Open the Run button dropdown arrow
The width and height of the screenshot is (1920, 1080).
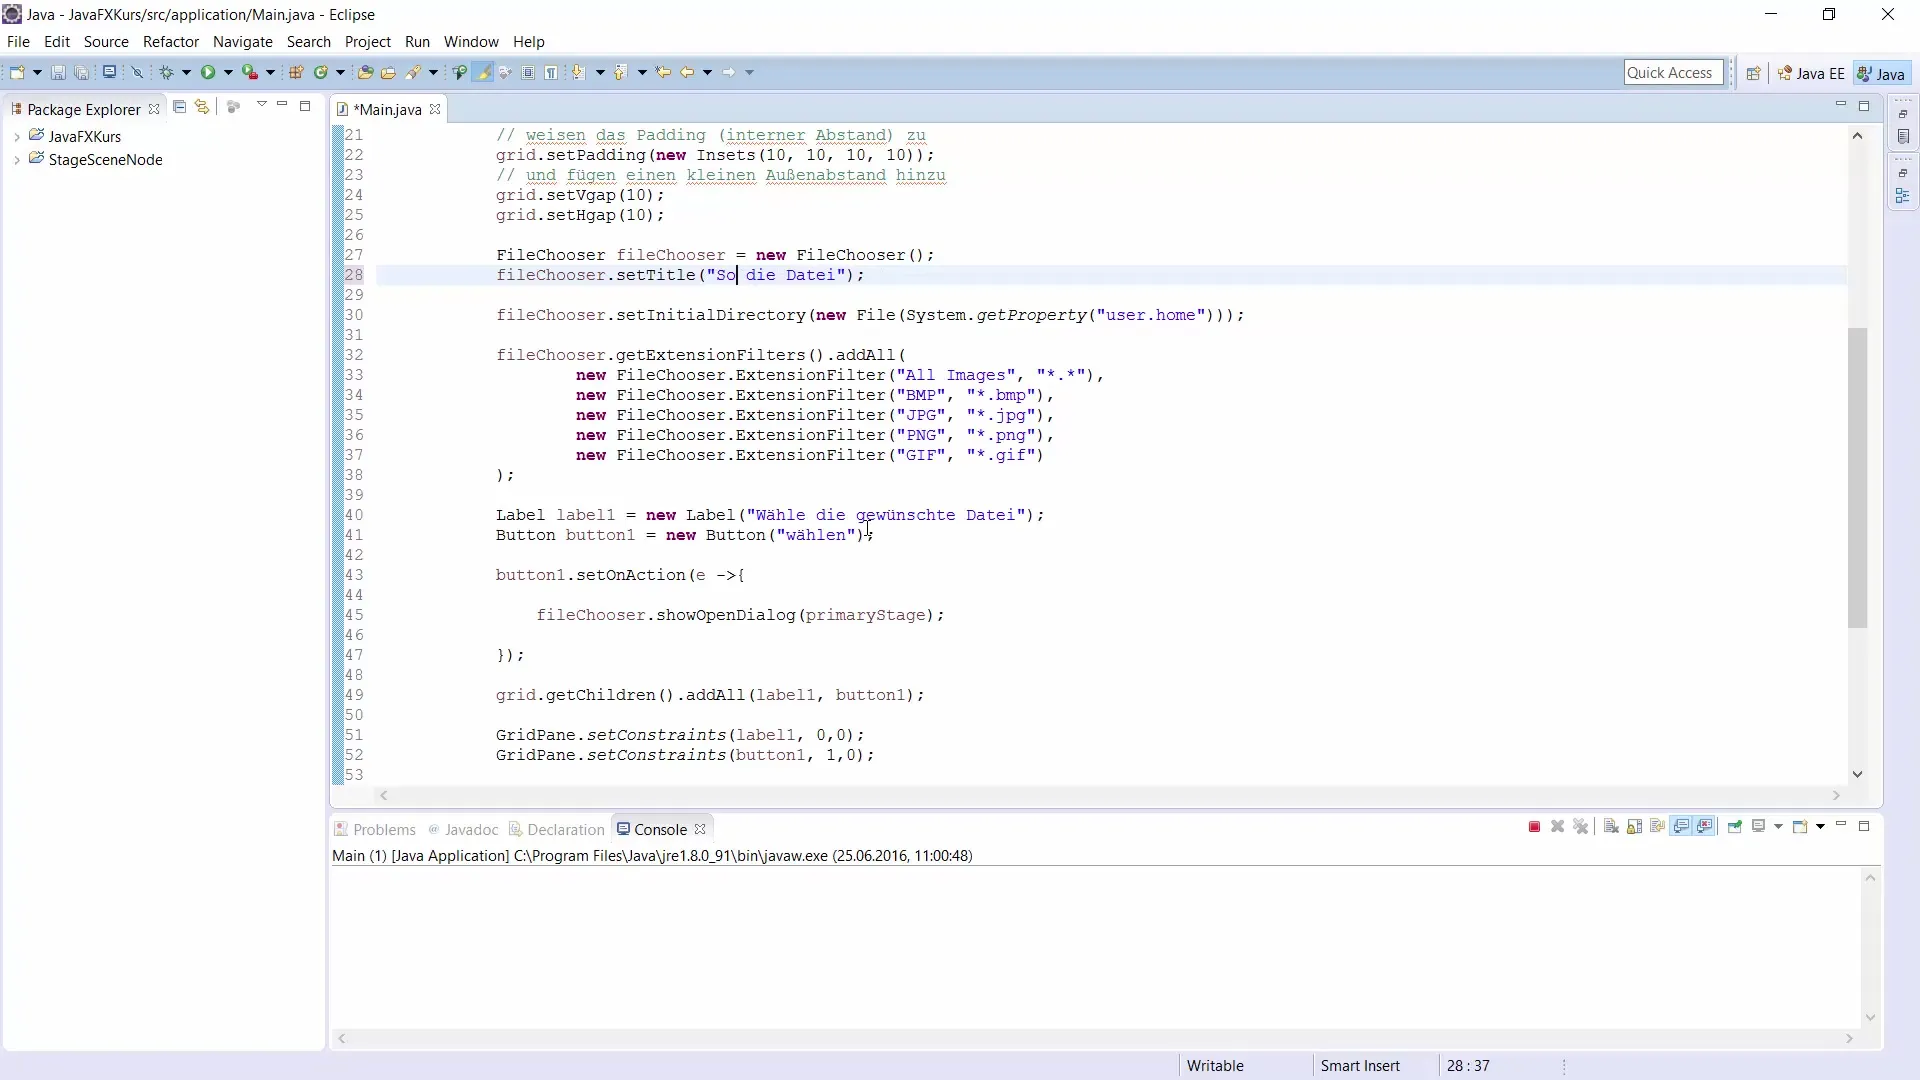pyautogui.click(x=228, y=72)
